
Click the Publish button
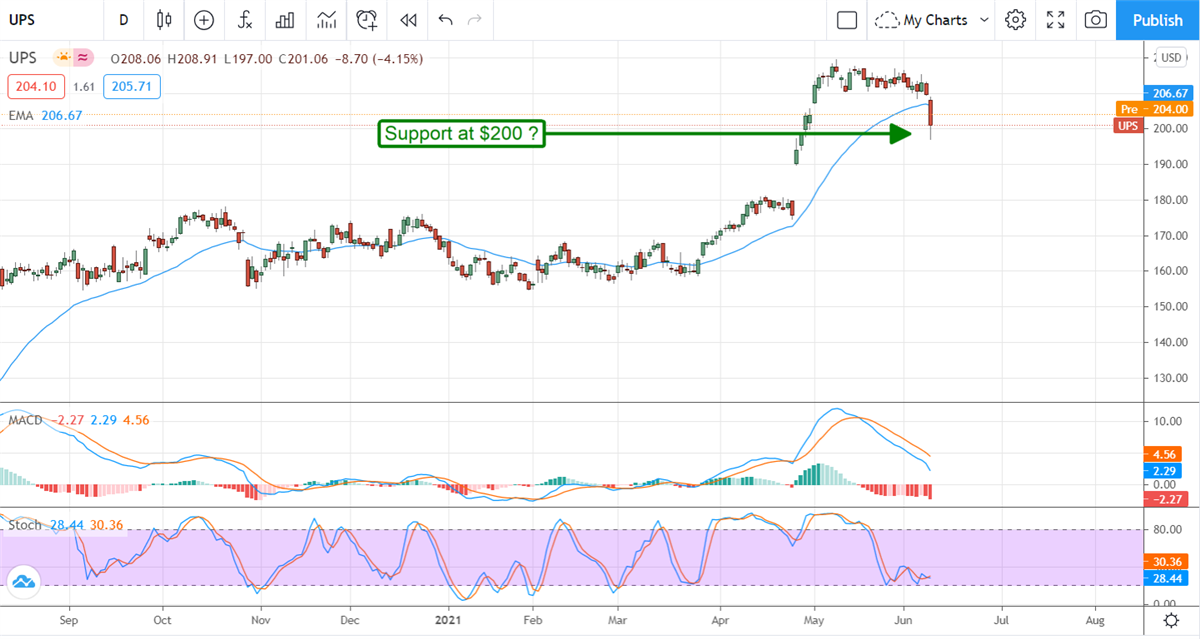1158,19
